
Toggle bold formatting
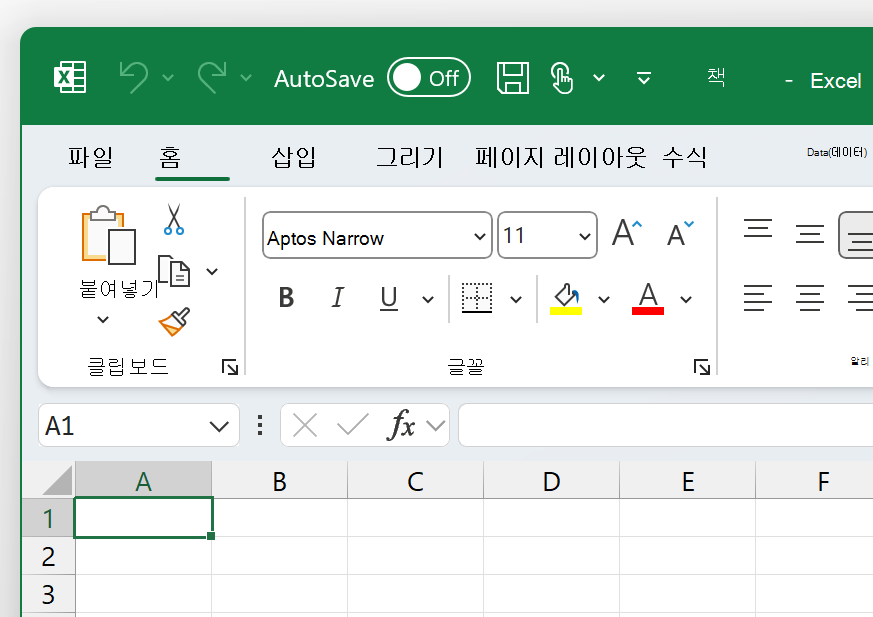coord(286,297)
